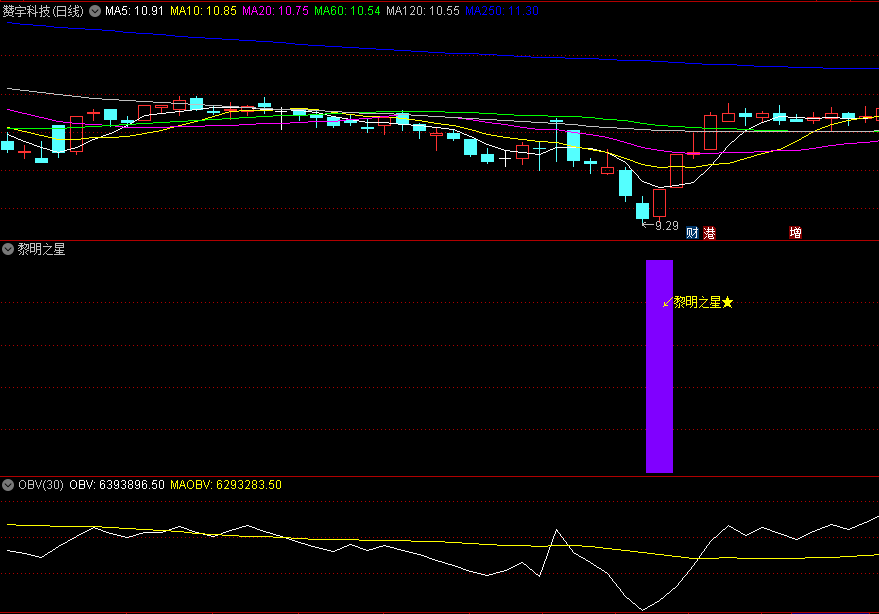This screenshot has width=879, height=614.
Task: Click the MA250: 11.30 value label
Action: pos(502,11)
